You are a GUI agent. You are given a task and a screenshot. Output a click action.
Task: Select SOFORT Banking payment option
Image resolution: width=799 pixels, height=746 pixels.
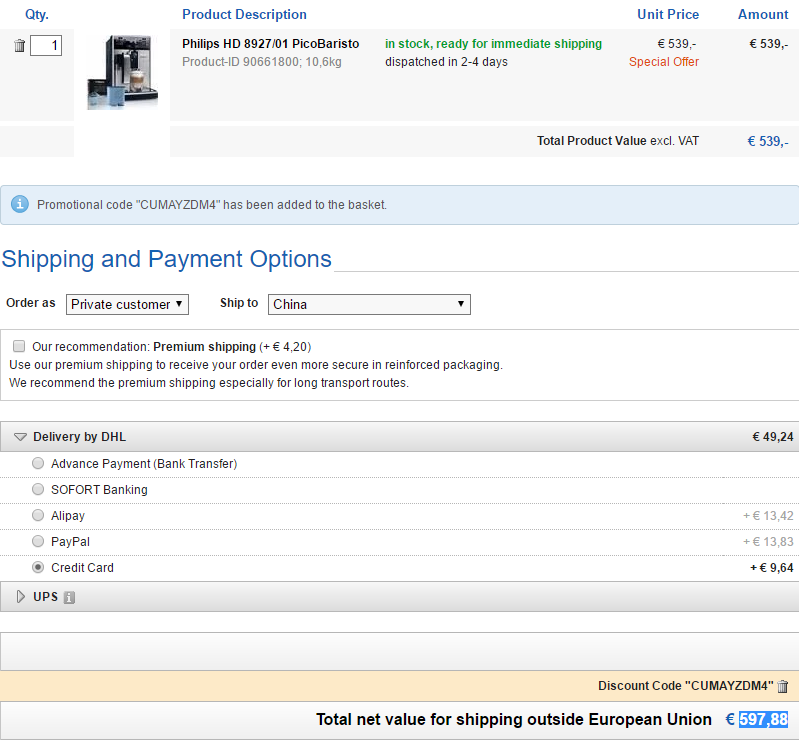click(38, 489)
